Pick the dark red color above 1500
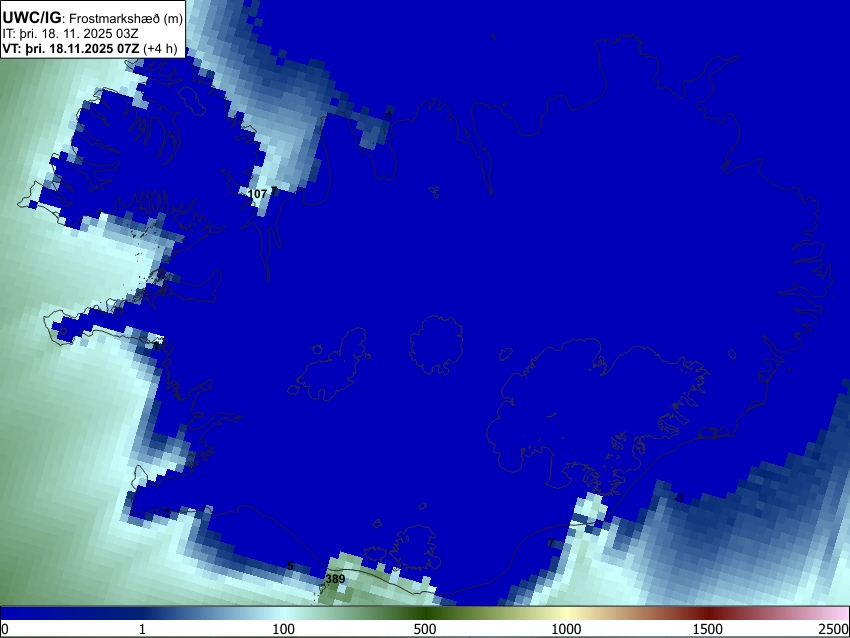This screenshot has width=850, height=638. 708,613
